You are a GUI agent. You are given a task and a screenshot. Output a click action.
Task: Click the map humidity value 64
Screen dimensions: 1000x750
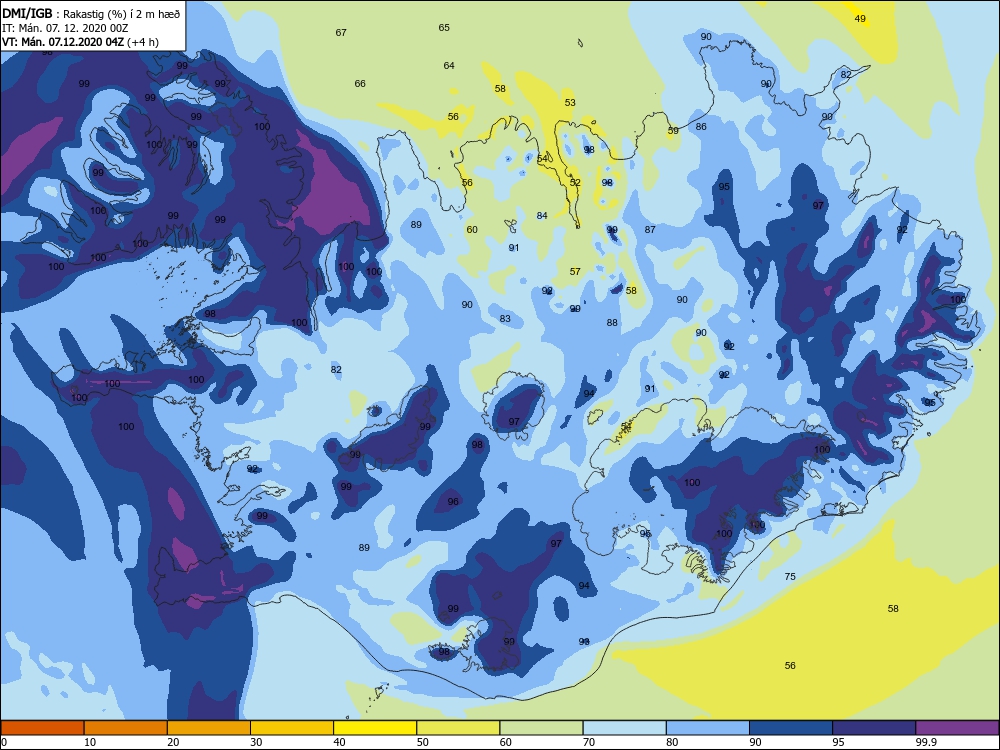coord(449,66)
